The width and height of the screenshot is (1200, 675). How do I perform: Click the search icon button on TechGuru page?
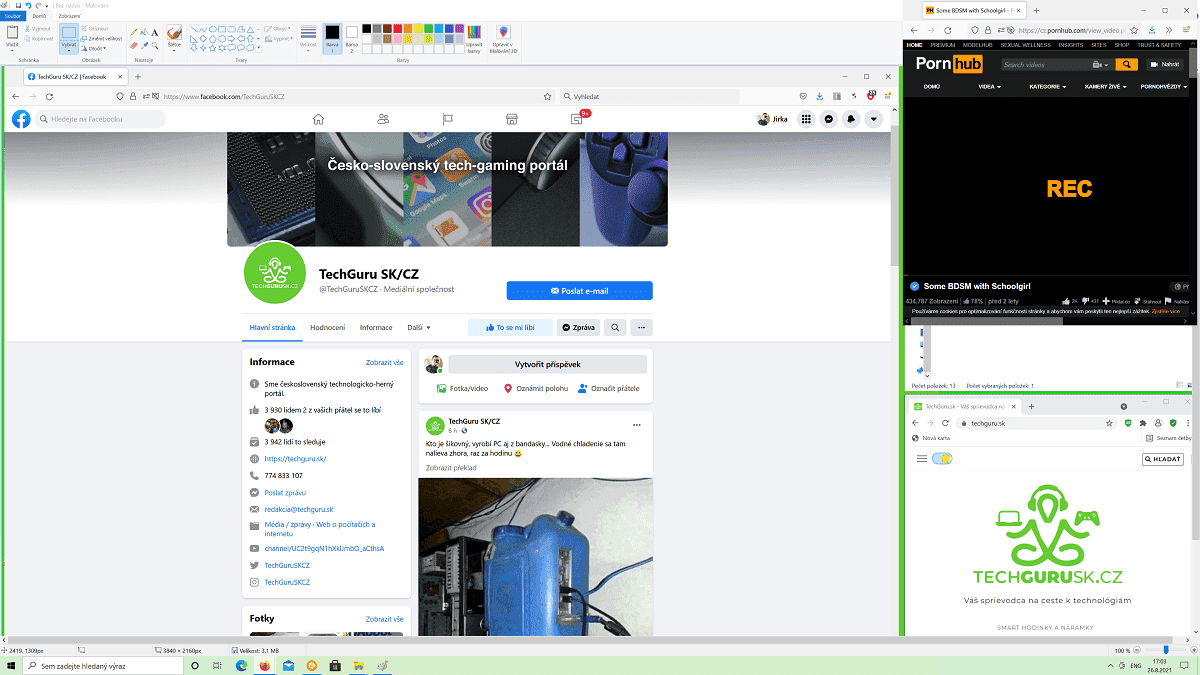tap(615, 327)
